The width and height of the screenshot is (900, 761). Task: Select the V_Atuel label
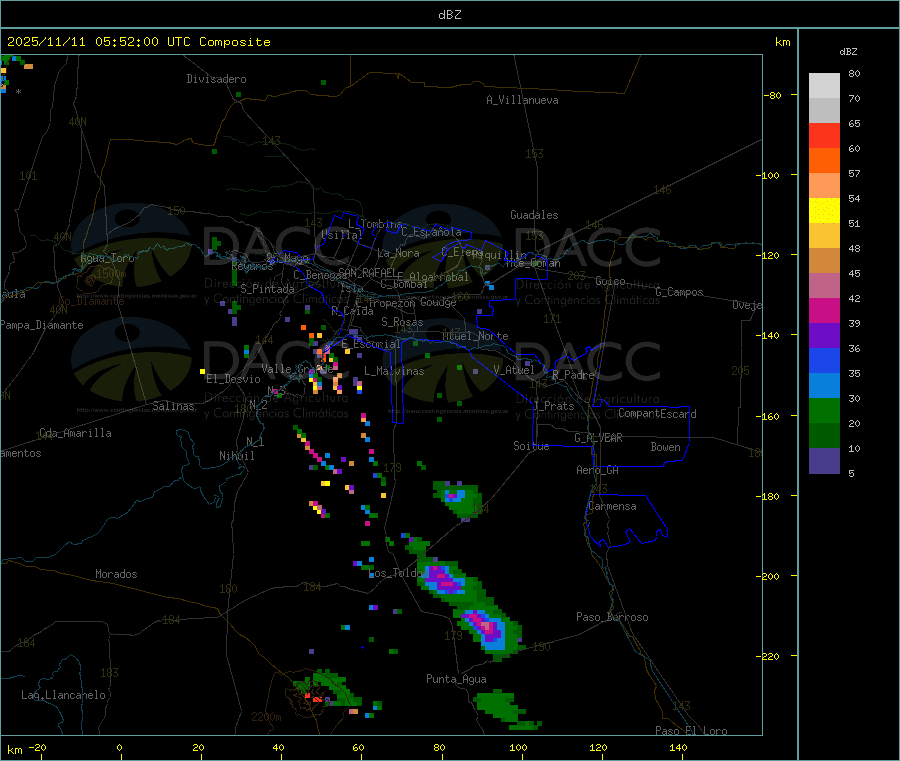pos(514,370)
